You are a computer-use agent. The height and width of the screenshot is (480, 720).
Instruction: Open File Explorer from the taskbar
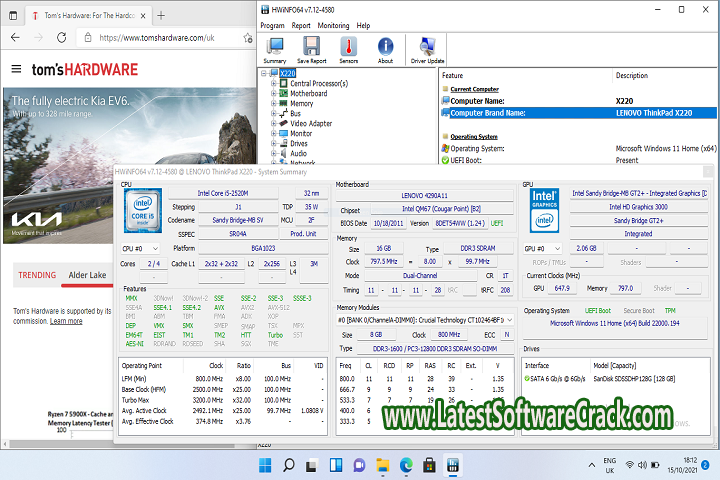click(382, 464)
